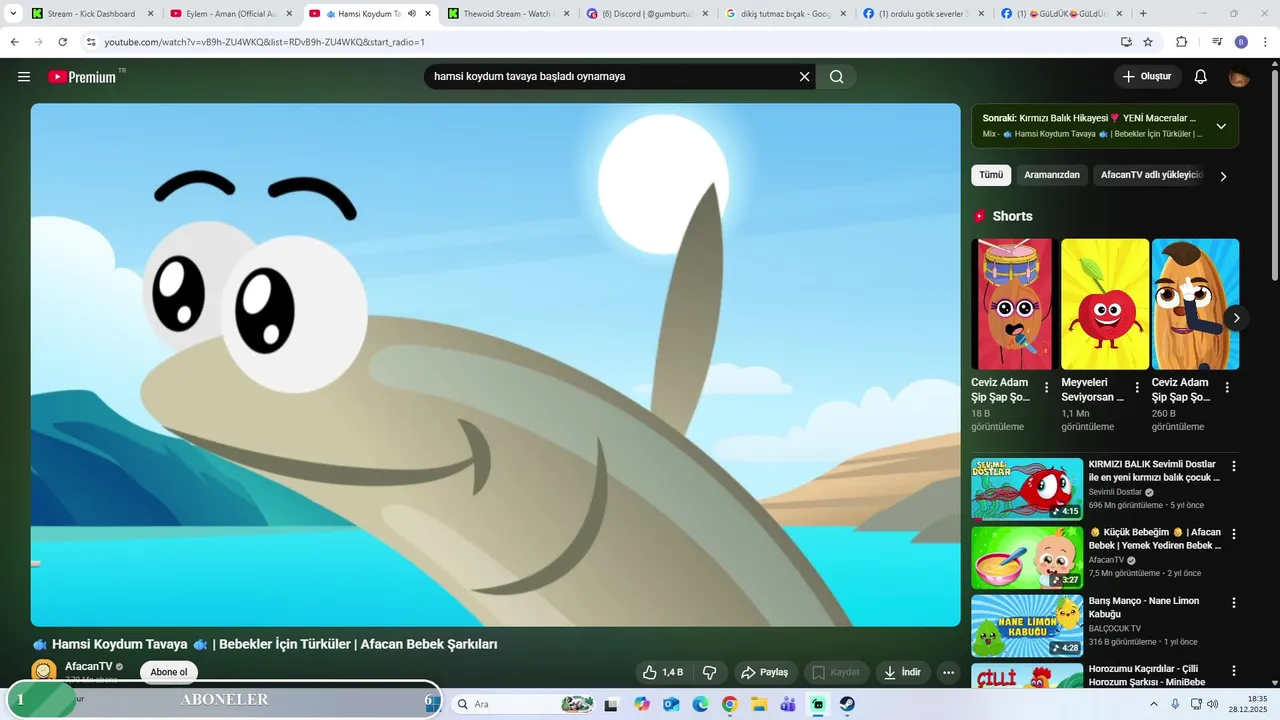Clear the search box with the X

(x=804, y=77)
